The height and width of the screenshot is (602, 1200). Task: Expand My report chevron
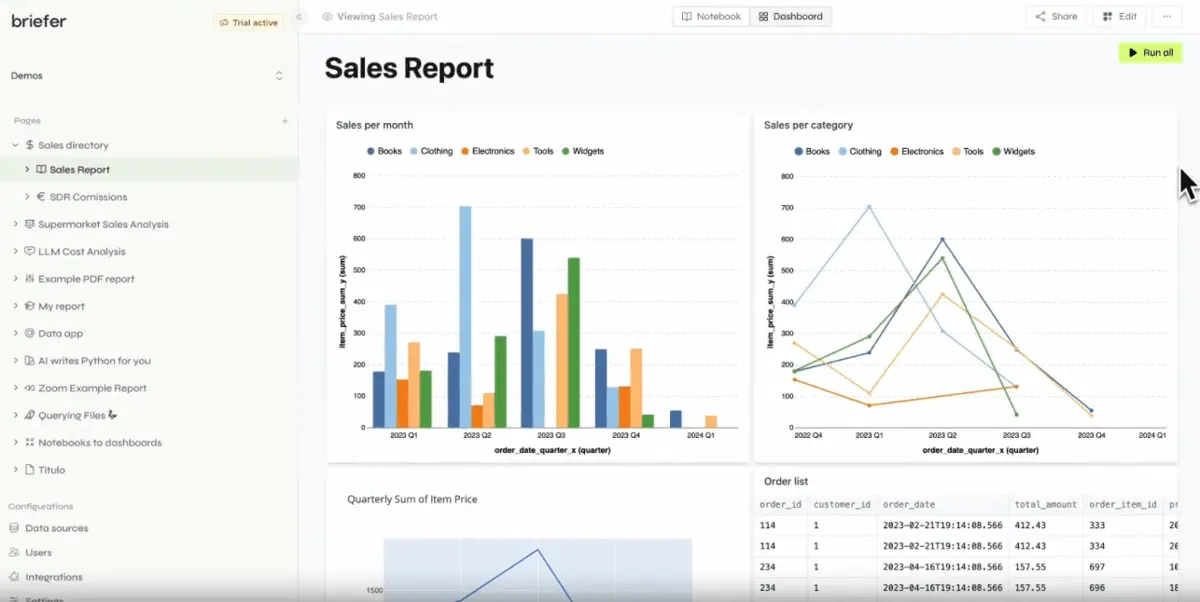pyautogui.click(x=15, y=306)
